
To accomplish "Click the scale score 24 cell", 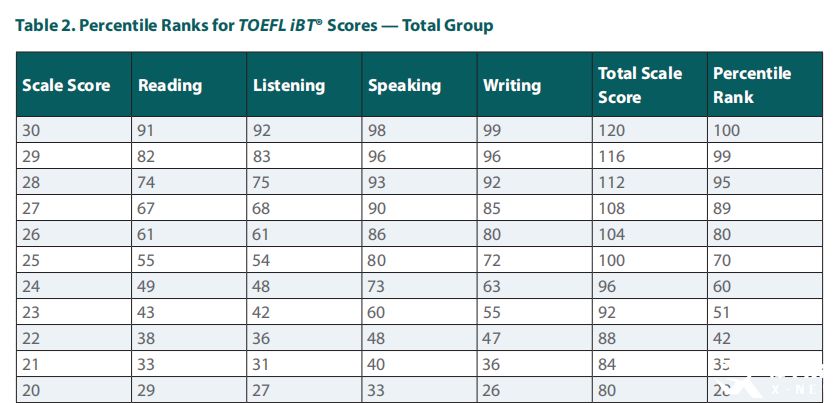I will 74,286.
